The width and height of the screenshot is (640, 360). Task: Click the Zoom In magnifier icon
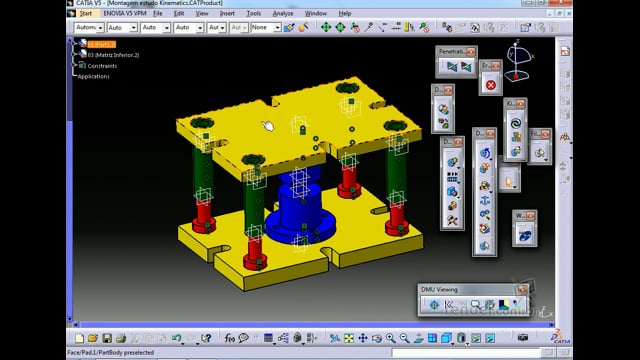[391, 338]
